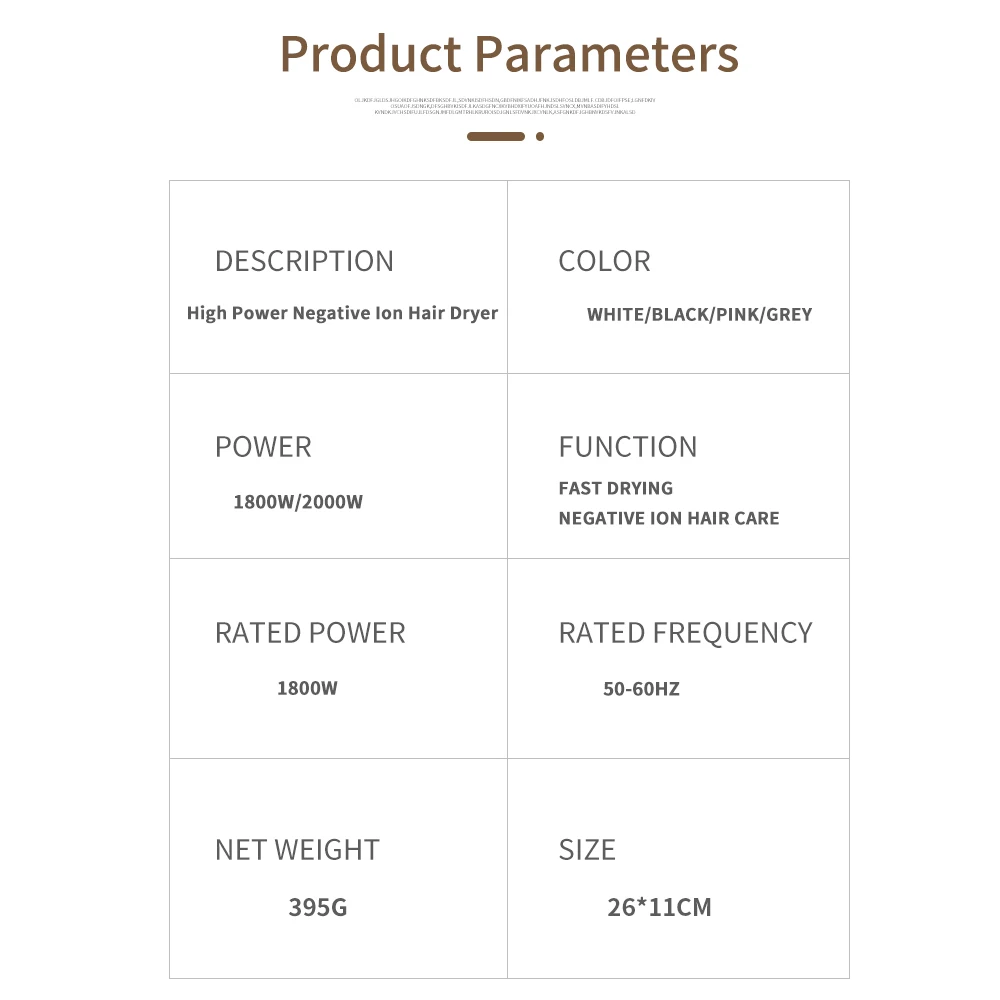Click the 26*11CM size value
1000x1000 pixels.
point(659,907)
